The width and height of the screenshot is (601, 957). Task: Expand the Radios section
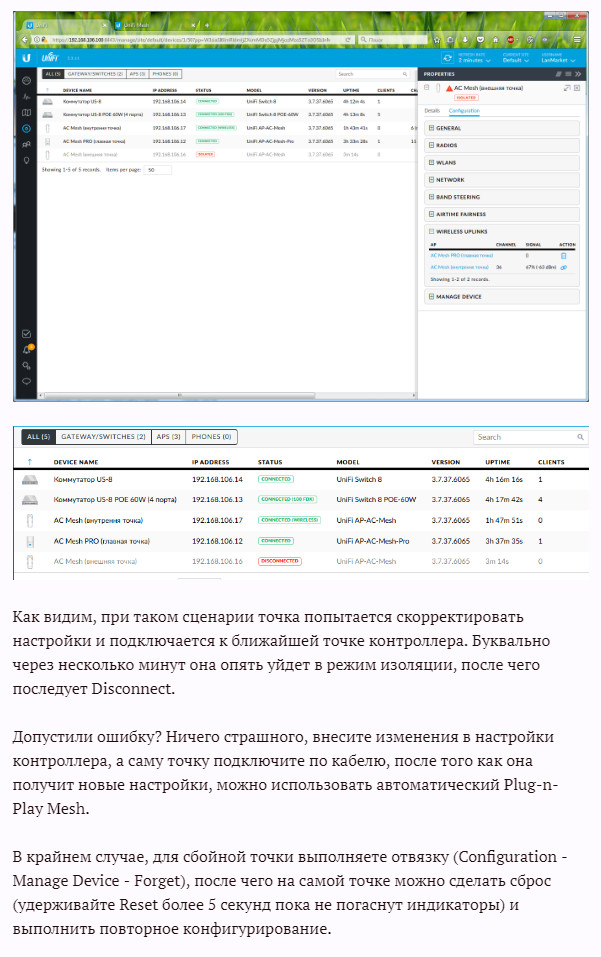(x=502, y=145)
